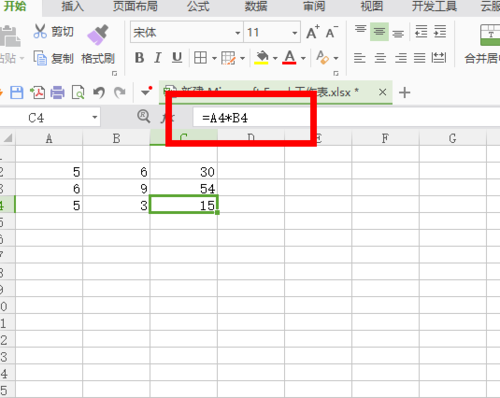Select column A header
500x398 pixels.
click(49, 138)
